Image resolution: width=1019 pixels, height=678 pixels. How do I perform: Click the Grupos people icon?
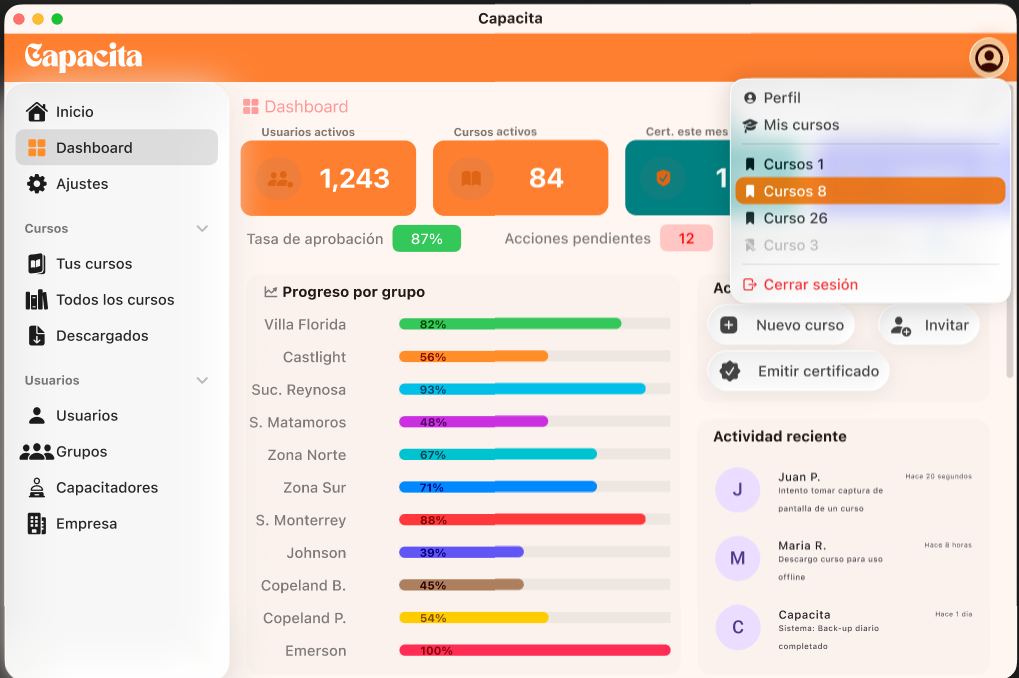(37, 451)
